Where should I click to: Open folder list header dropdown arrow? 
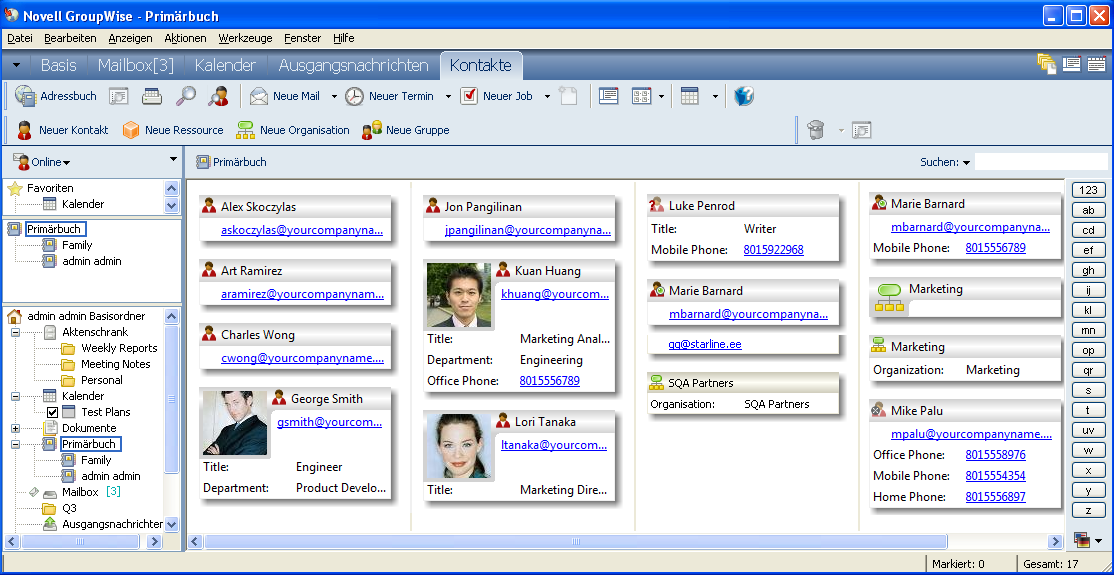tap(173, 159)
